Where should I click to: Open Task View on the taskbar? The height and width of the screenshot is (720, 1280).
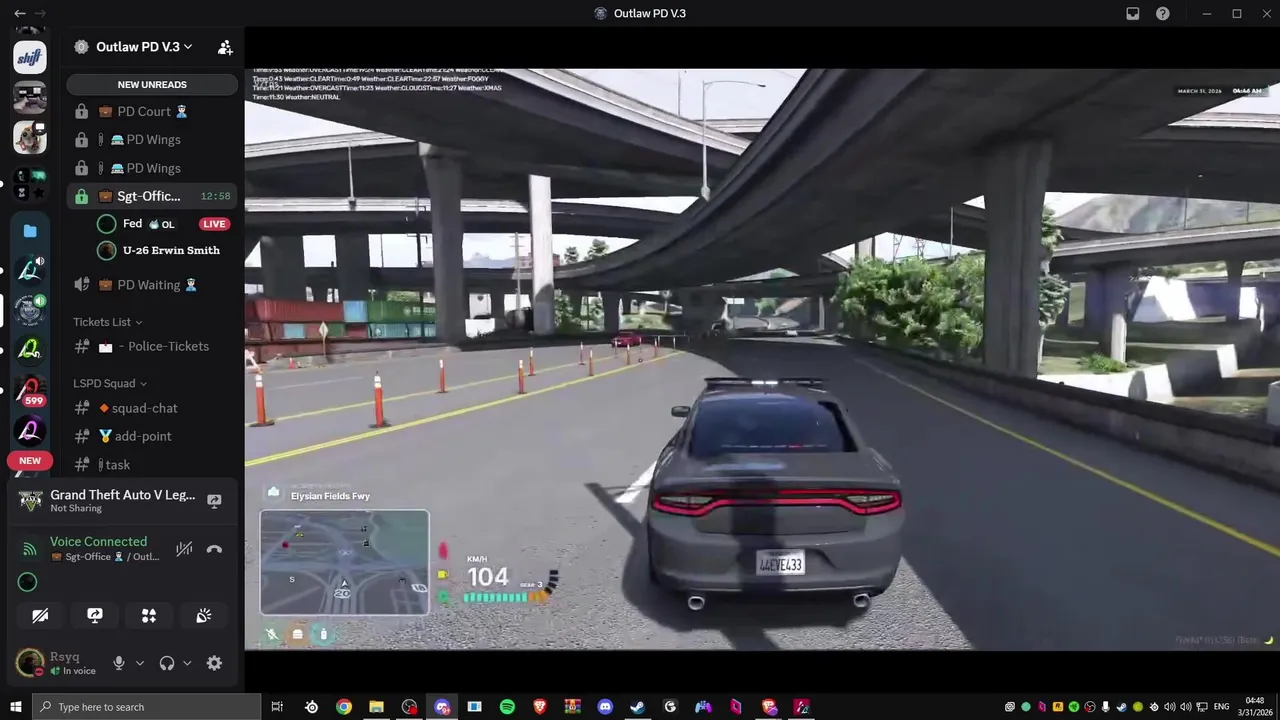(x=277, y=707)
